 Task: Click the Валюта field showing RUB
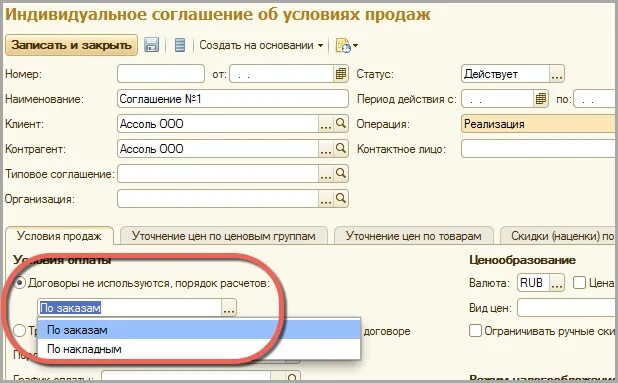tap(533, 283)
